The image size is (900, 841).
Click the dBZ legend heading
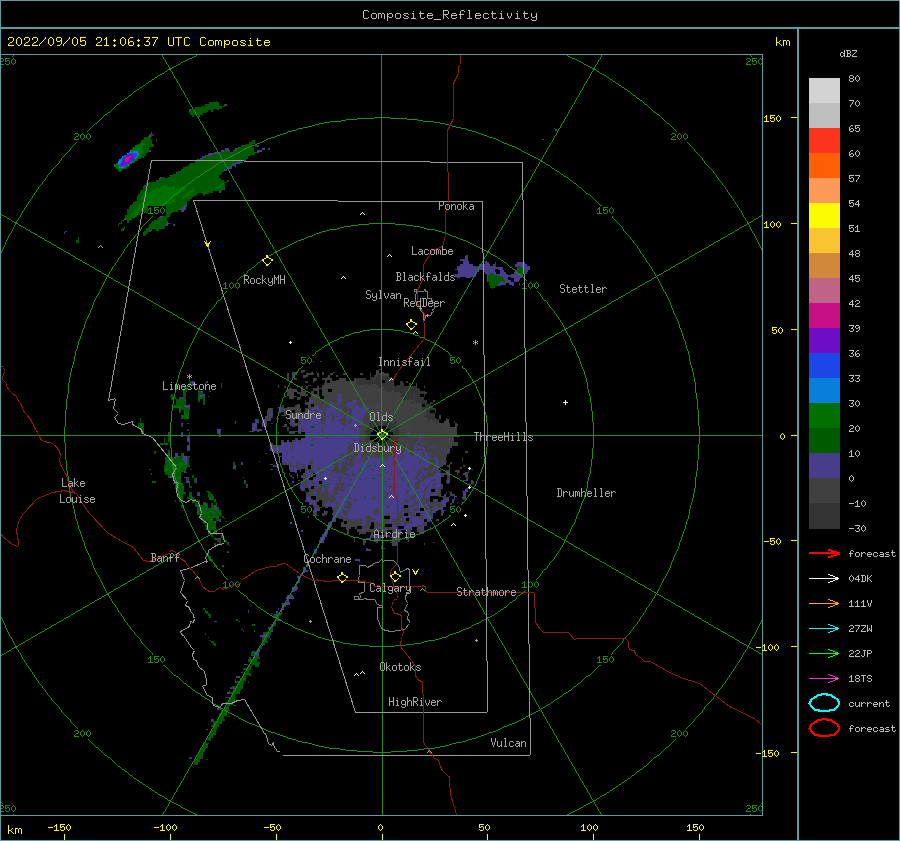848,53
